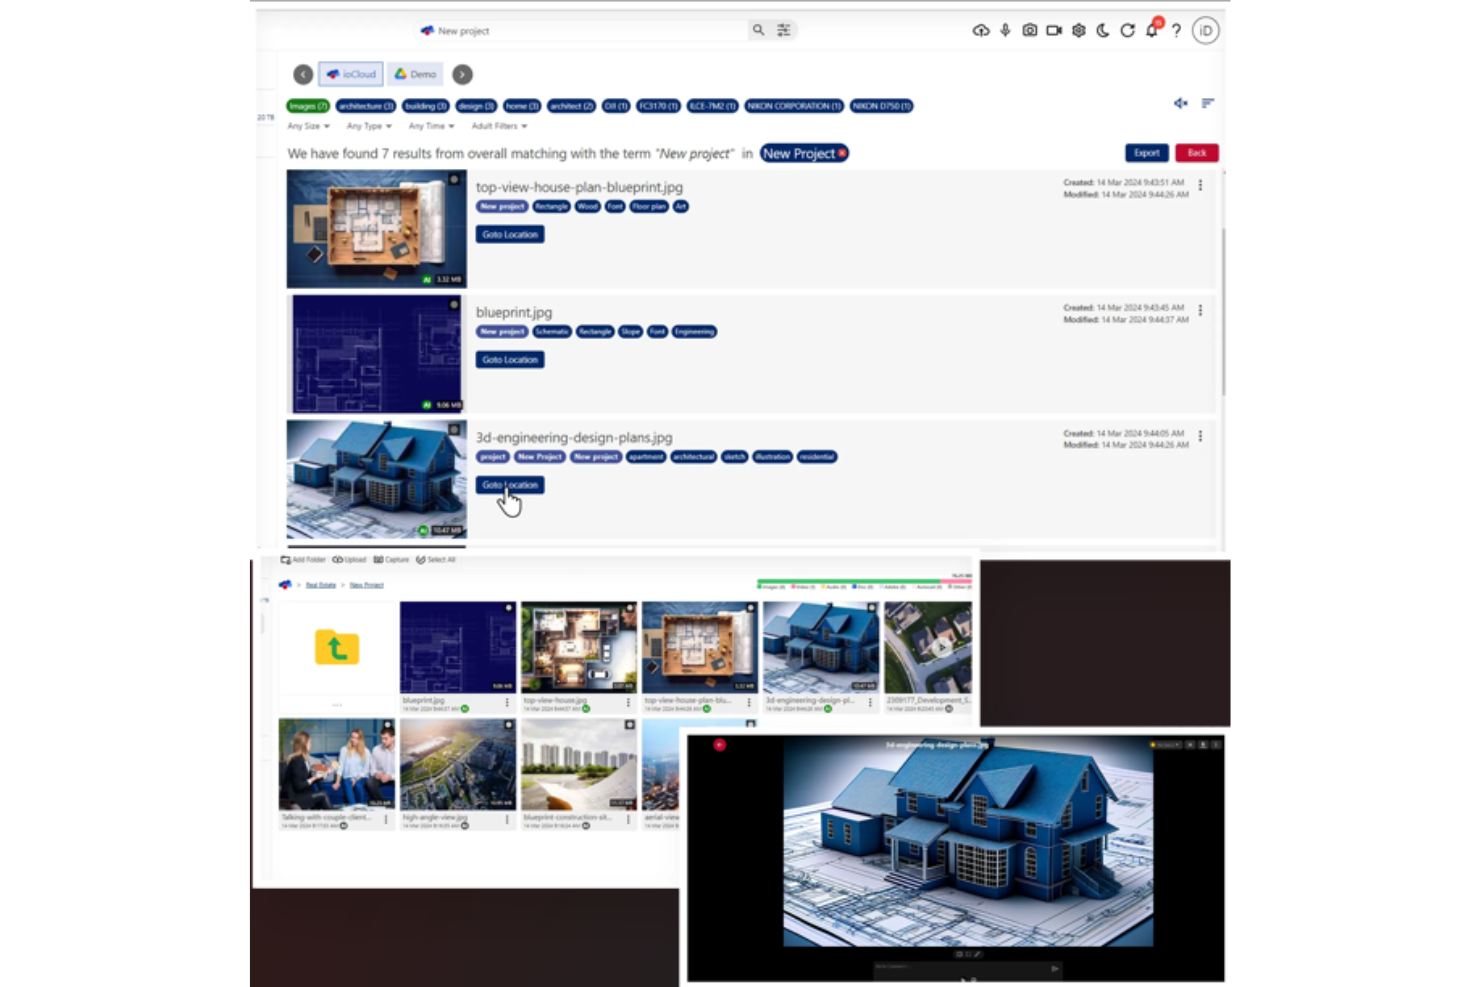
Task: Switch to the Demo Google Drive tab
Action: click(x=415, y=74)
